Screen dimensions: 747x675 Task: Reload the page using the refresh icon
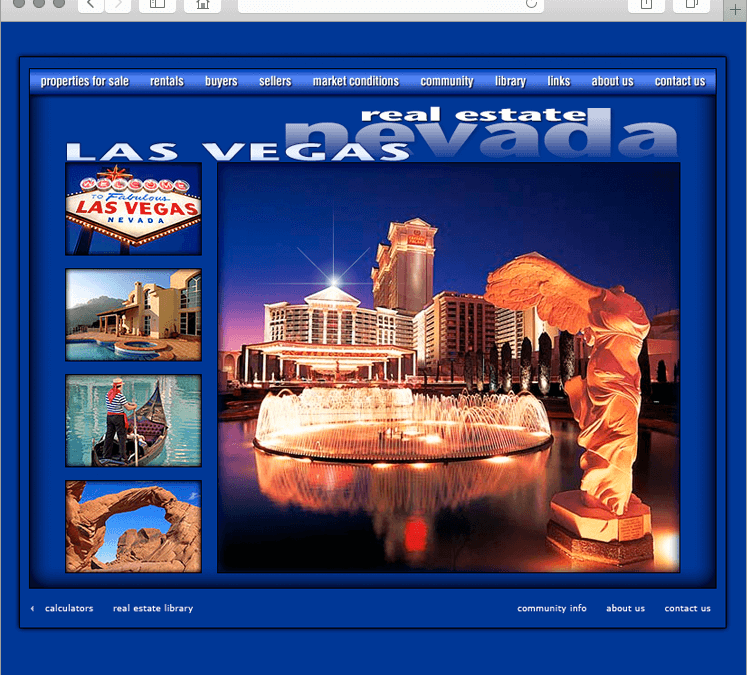point(531,4)
